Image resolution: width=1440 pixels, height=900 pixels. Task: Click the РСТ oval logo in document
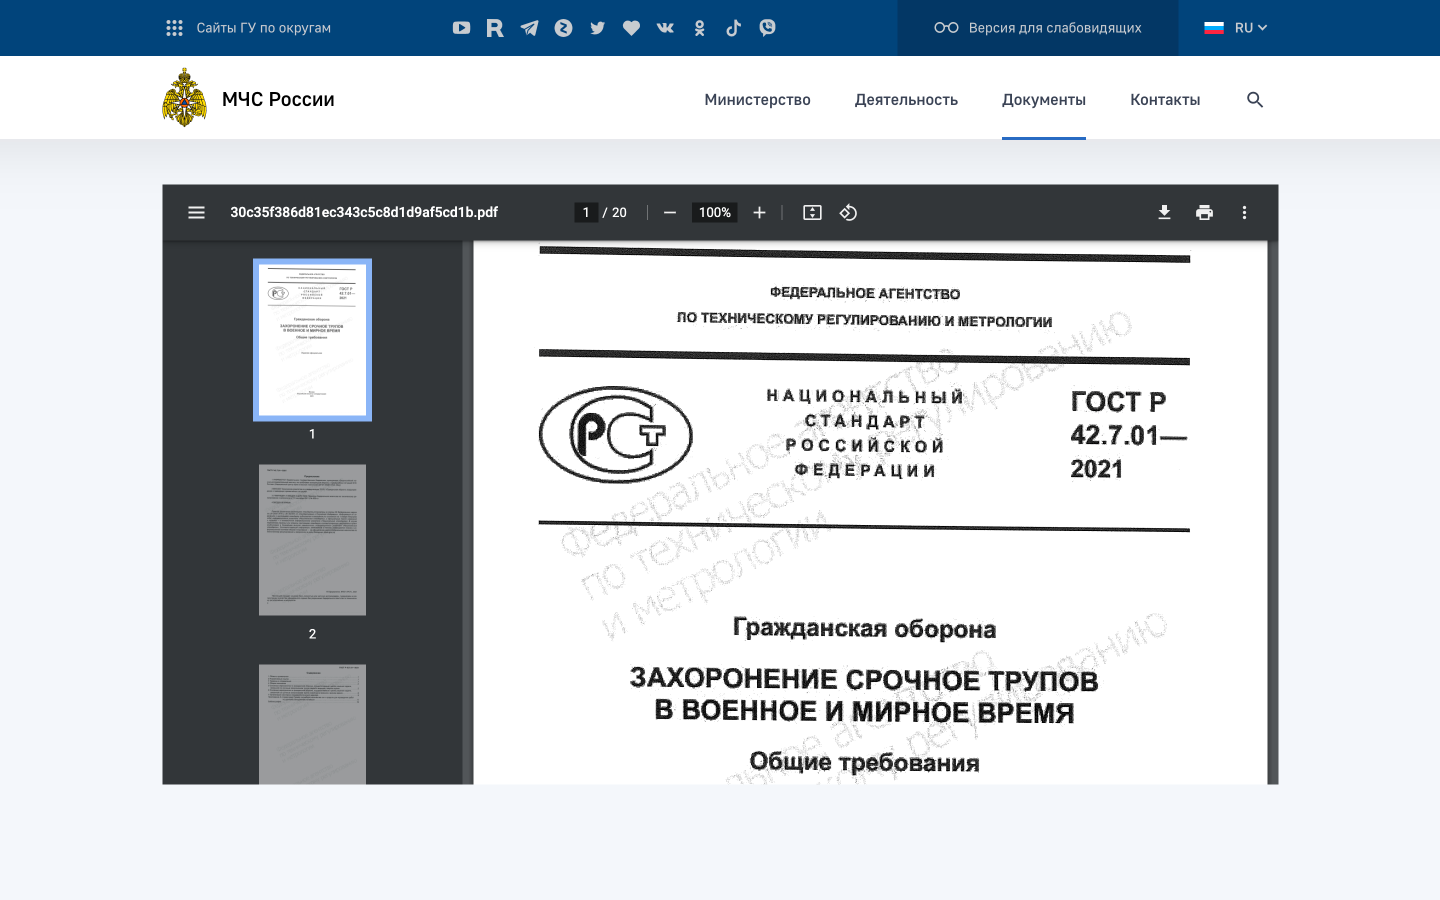(x=615, y=435)
